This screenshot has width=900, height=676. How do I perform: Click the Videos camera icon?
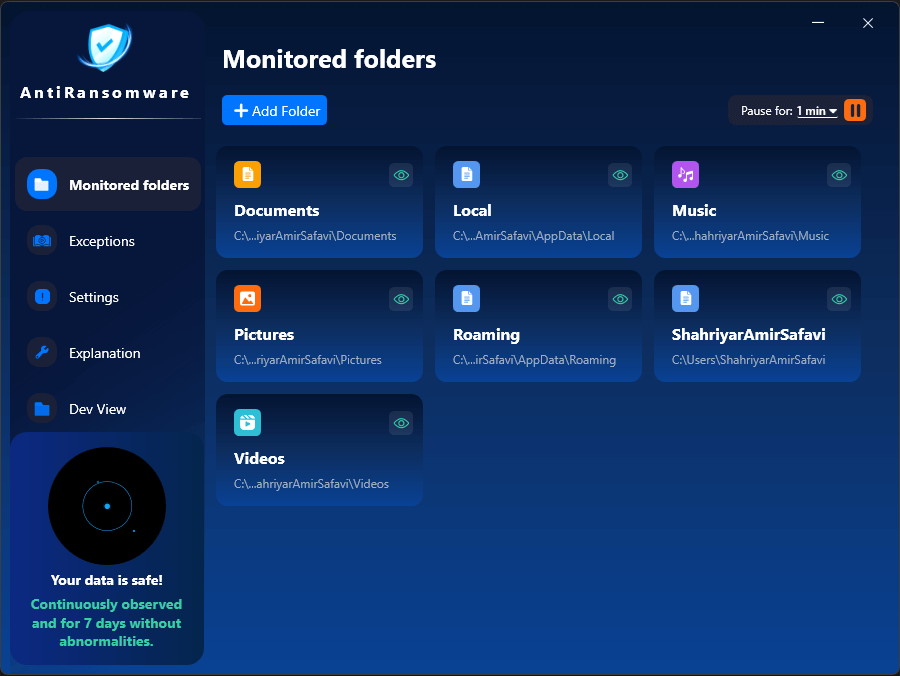click(x=247, y=422)
